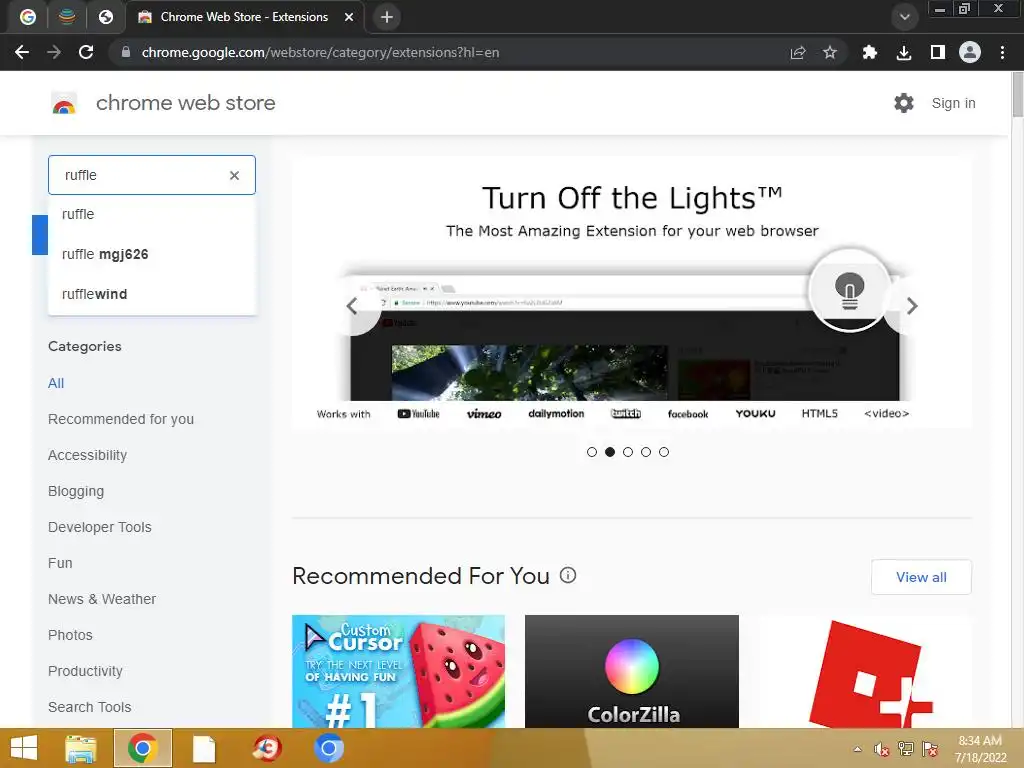Open Action Center flag icon
Viewport: 1024px width, 768px height.
point(930,749)
